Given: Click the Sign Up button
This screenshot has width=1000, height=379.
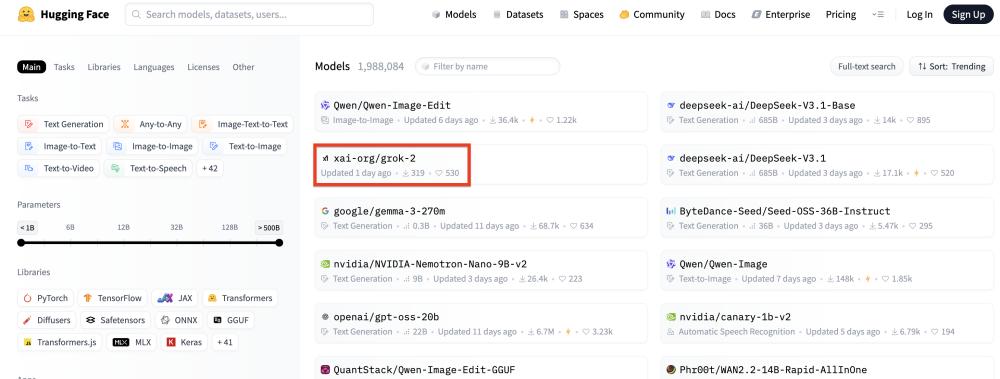Looking at the screenshot, I should (968, 14).
